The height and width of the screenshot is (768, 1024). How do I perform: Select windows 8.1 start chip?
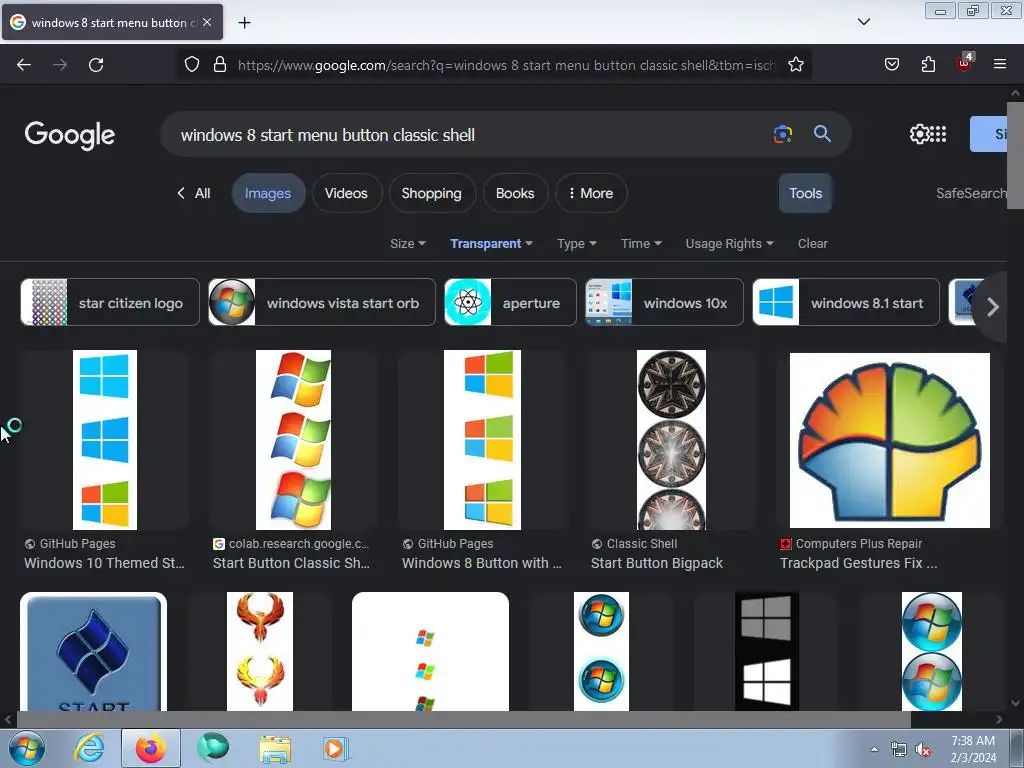pyautogui.click(x=846, y=302)
